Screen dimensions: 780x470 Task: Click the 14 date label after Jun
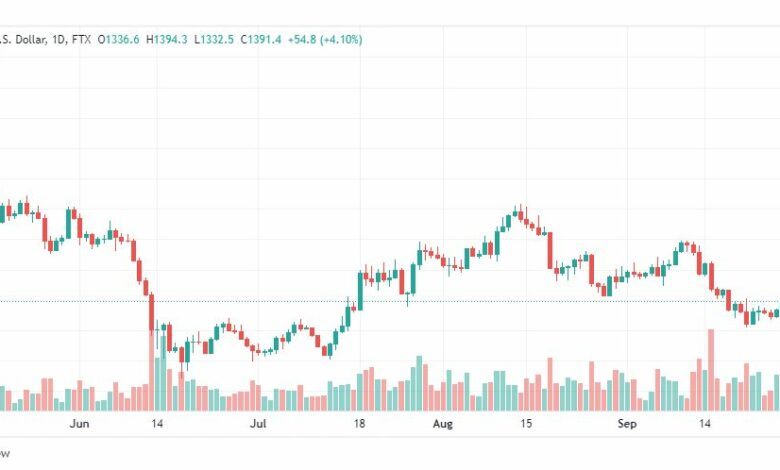[157, 424]
